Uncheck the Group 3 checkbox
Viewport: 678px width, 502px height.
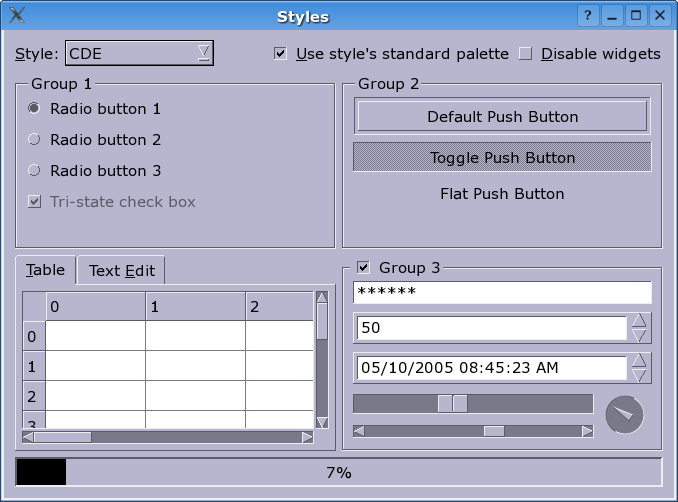[364, 267]
